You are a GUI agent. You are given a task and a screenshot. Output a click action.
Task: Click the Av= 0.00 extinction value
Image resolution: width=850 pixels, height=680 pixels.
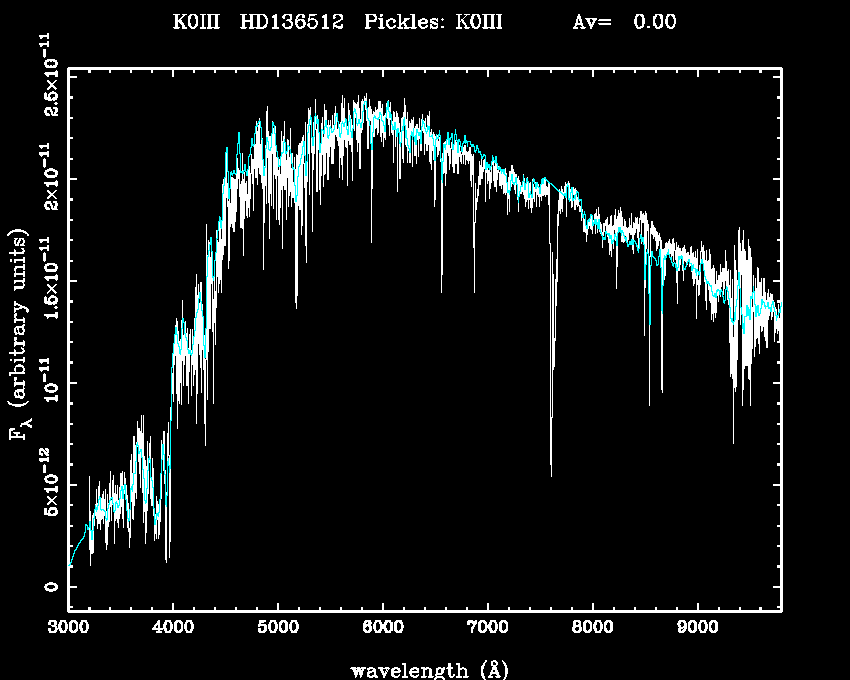[623, 22]
